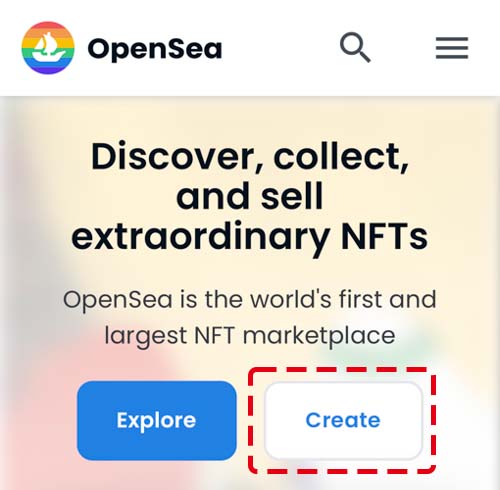
Task: Click the word 'collect' in headline
Action: pyautogui.click(x=338, y=156)
